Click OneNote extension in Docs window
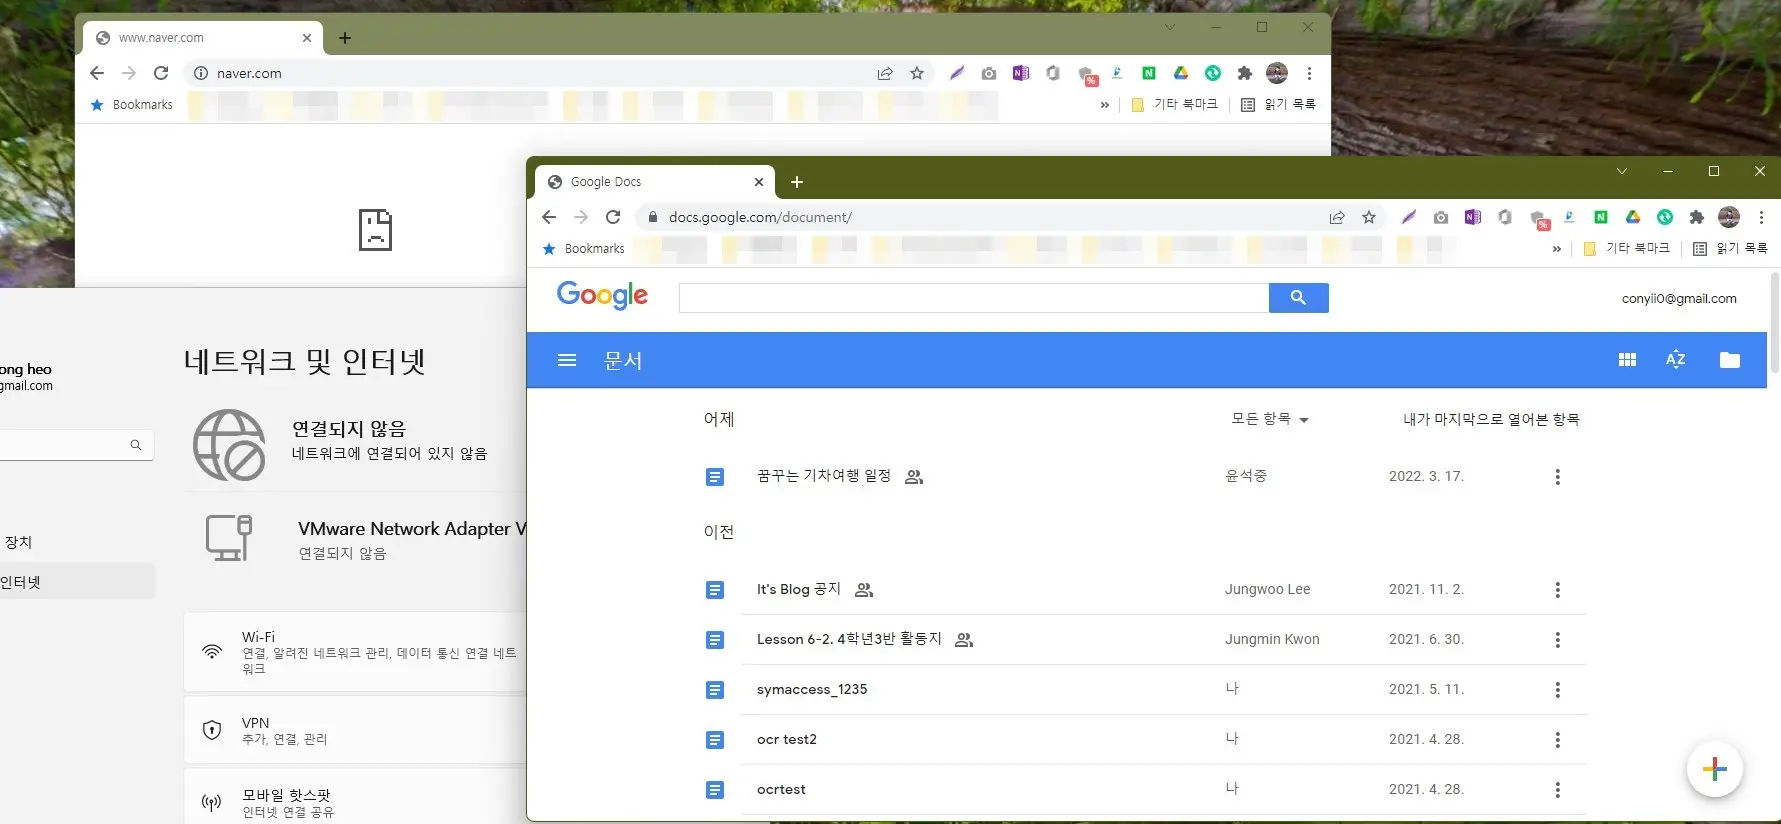 click(1473, 217)
